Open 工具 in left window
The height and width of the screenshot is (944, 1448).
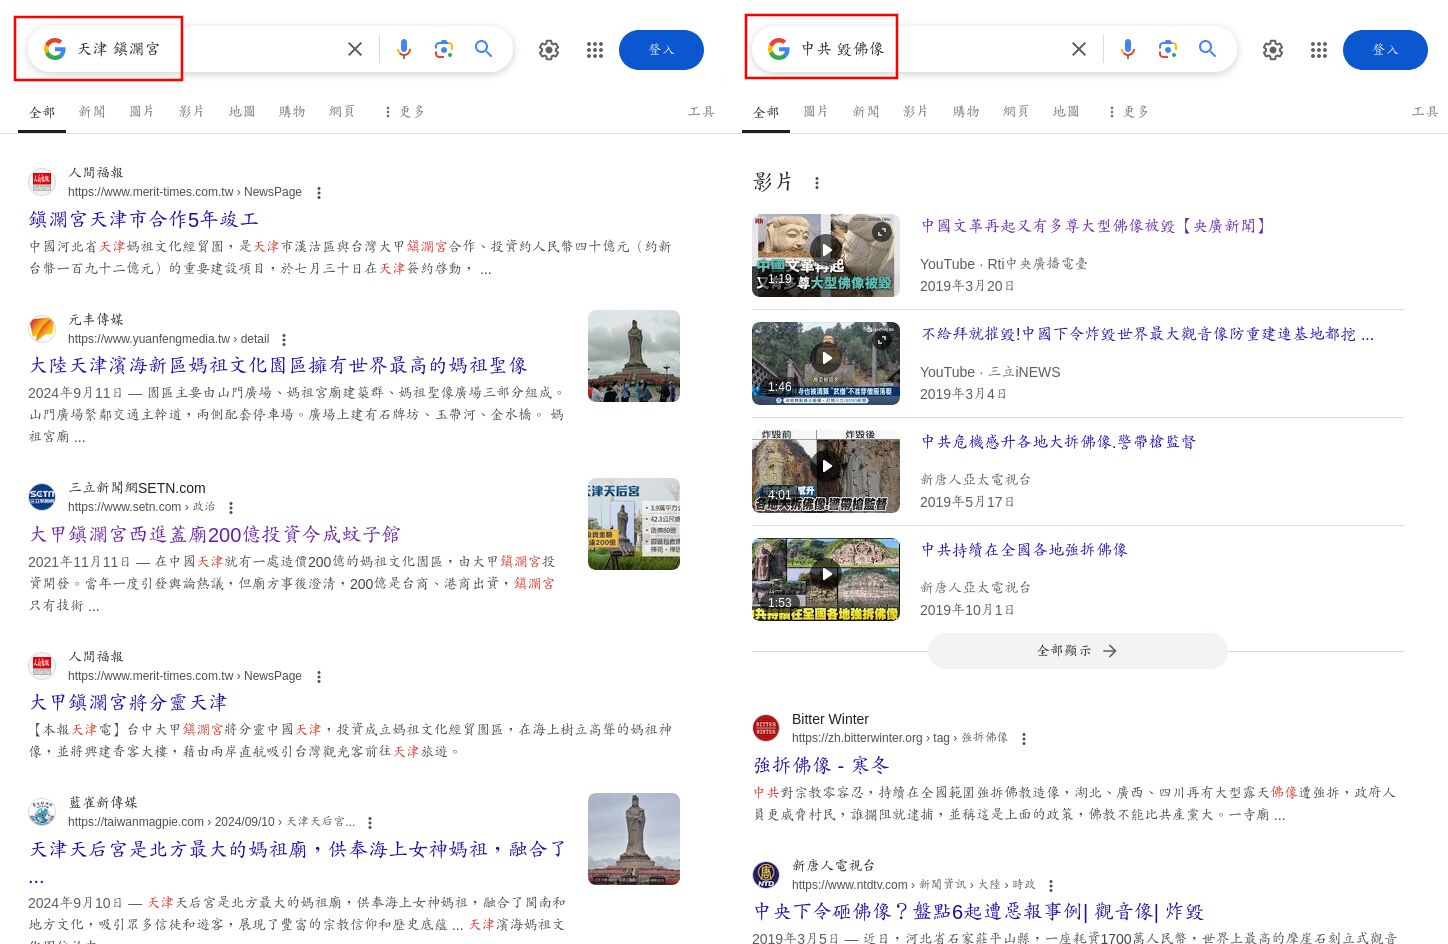pyautogui.click(x=701, y=112)
